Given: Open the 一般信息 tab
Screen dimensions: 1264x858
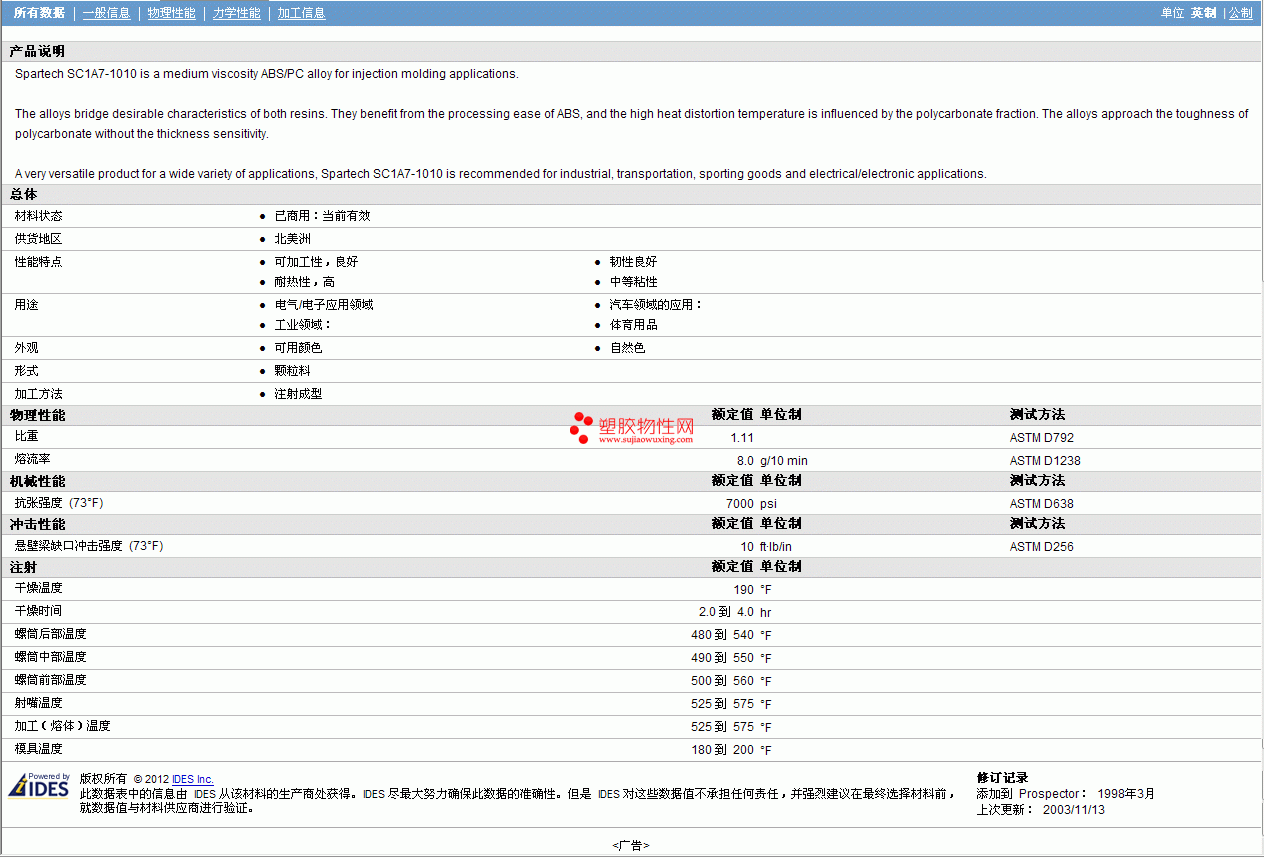Looking at the screenshot, I should (x=106, y=13).
